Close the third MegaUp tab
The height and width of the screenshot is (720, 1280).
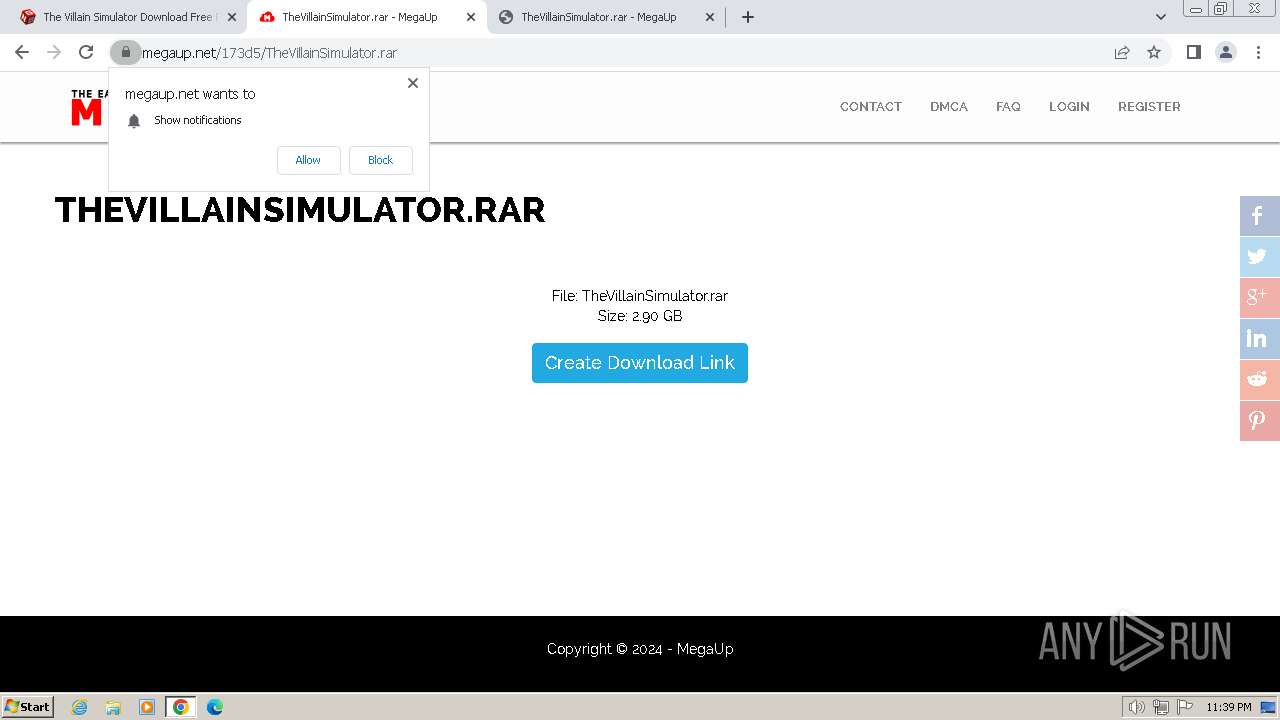[x=710, y=17]
